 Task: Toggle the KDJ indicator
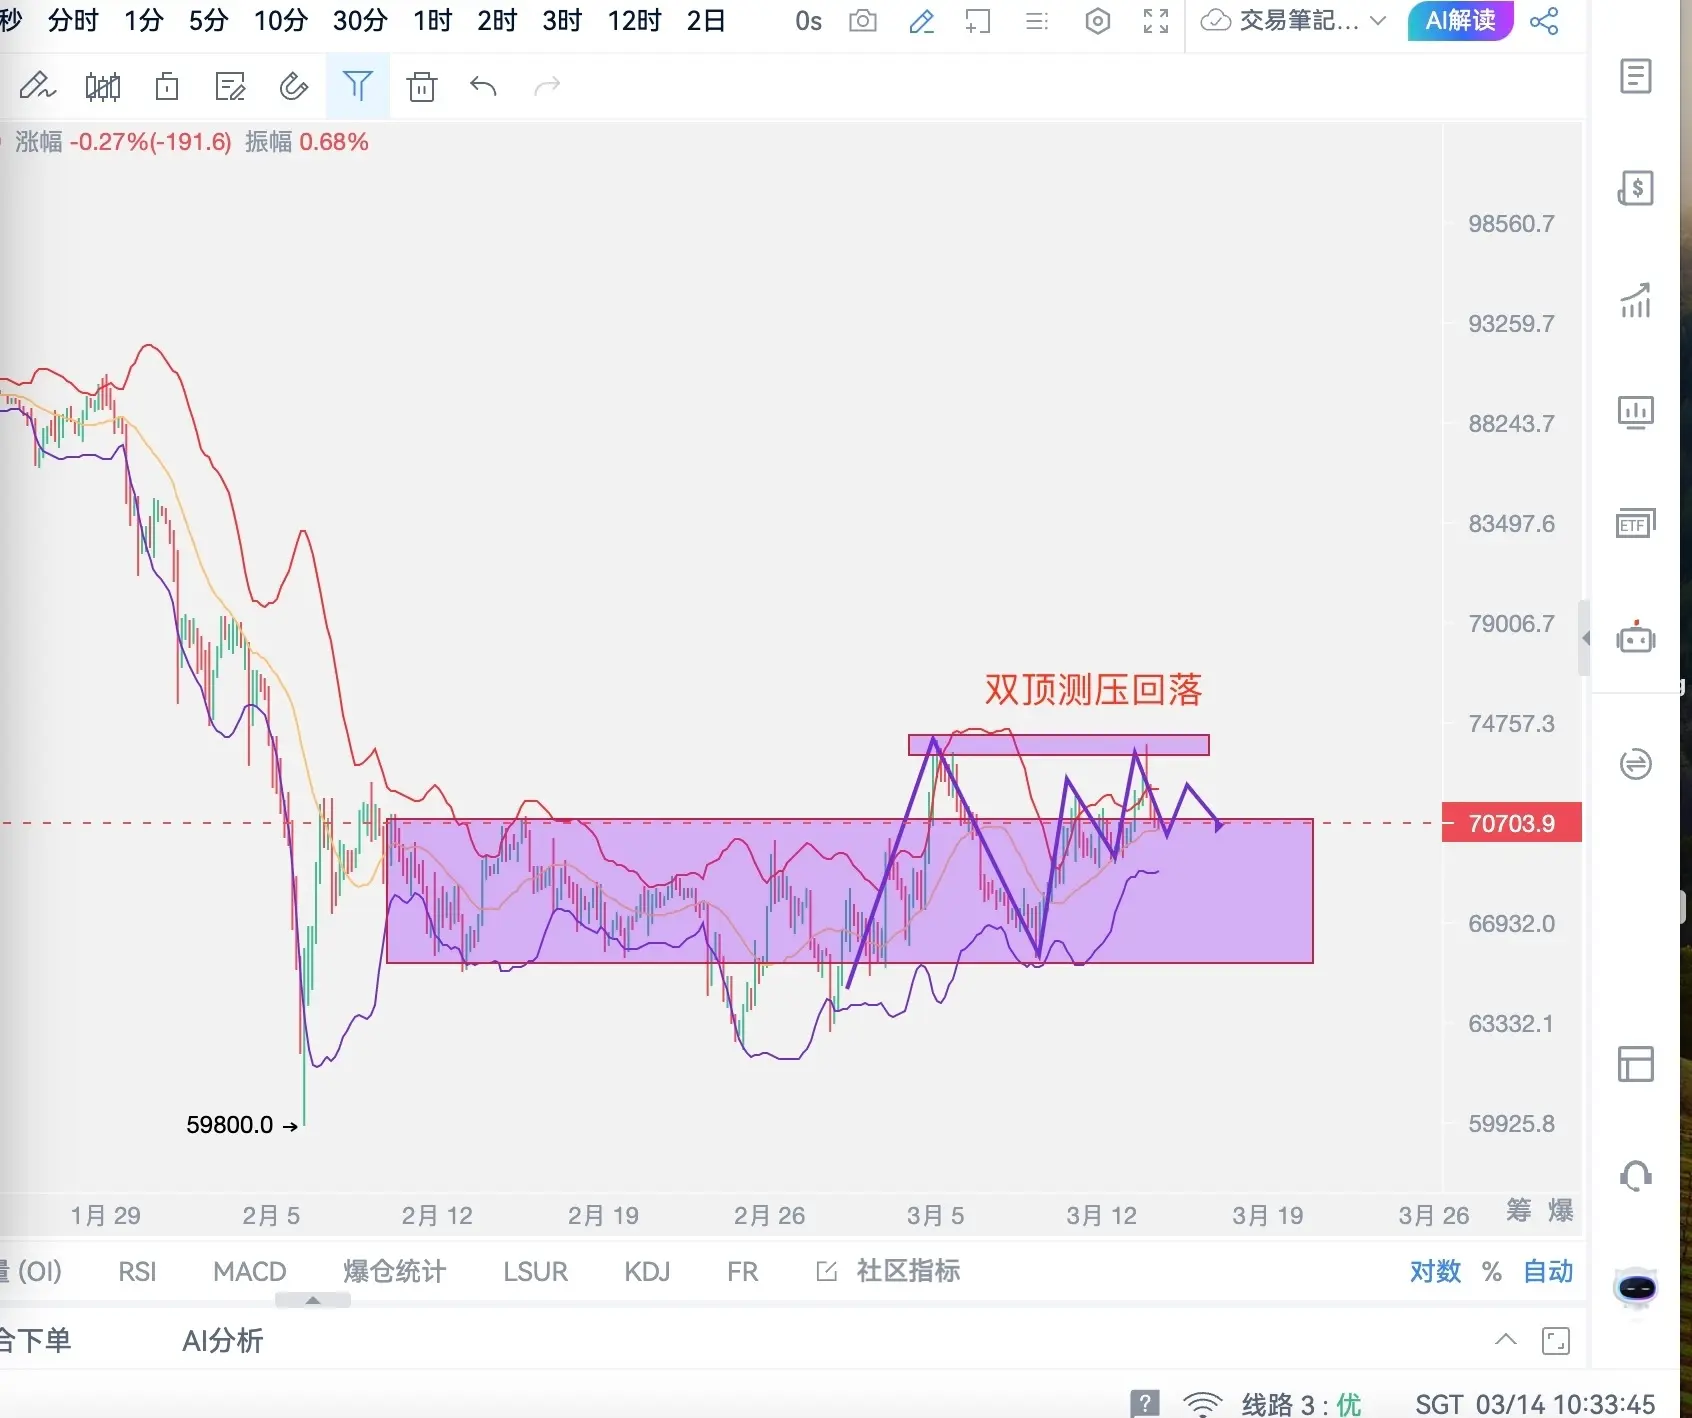tap(647, 1271)
